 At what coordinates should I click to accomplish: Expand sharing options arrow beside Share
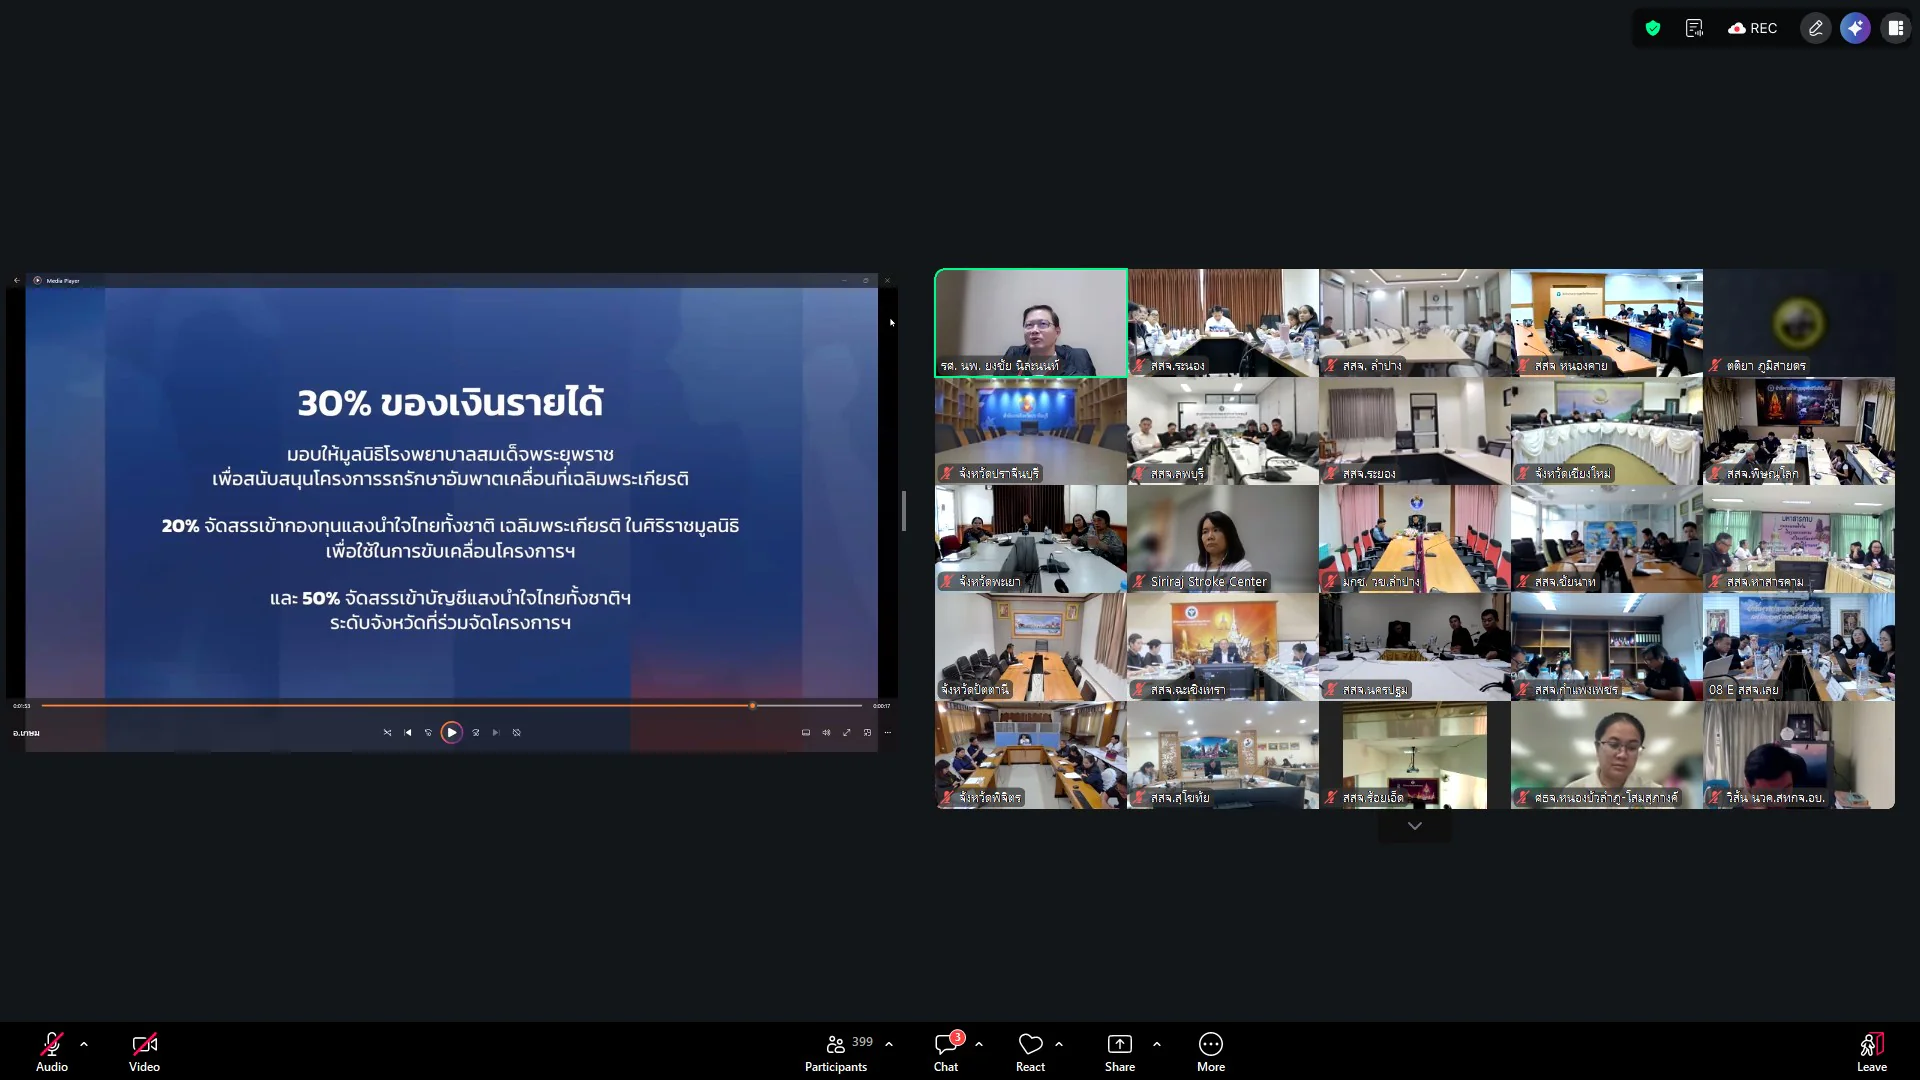tap(1157, 1044)
